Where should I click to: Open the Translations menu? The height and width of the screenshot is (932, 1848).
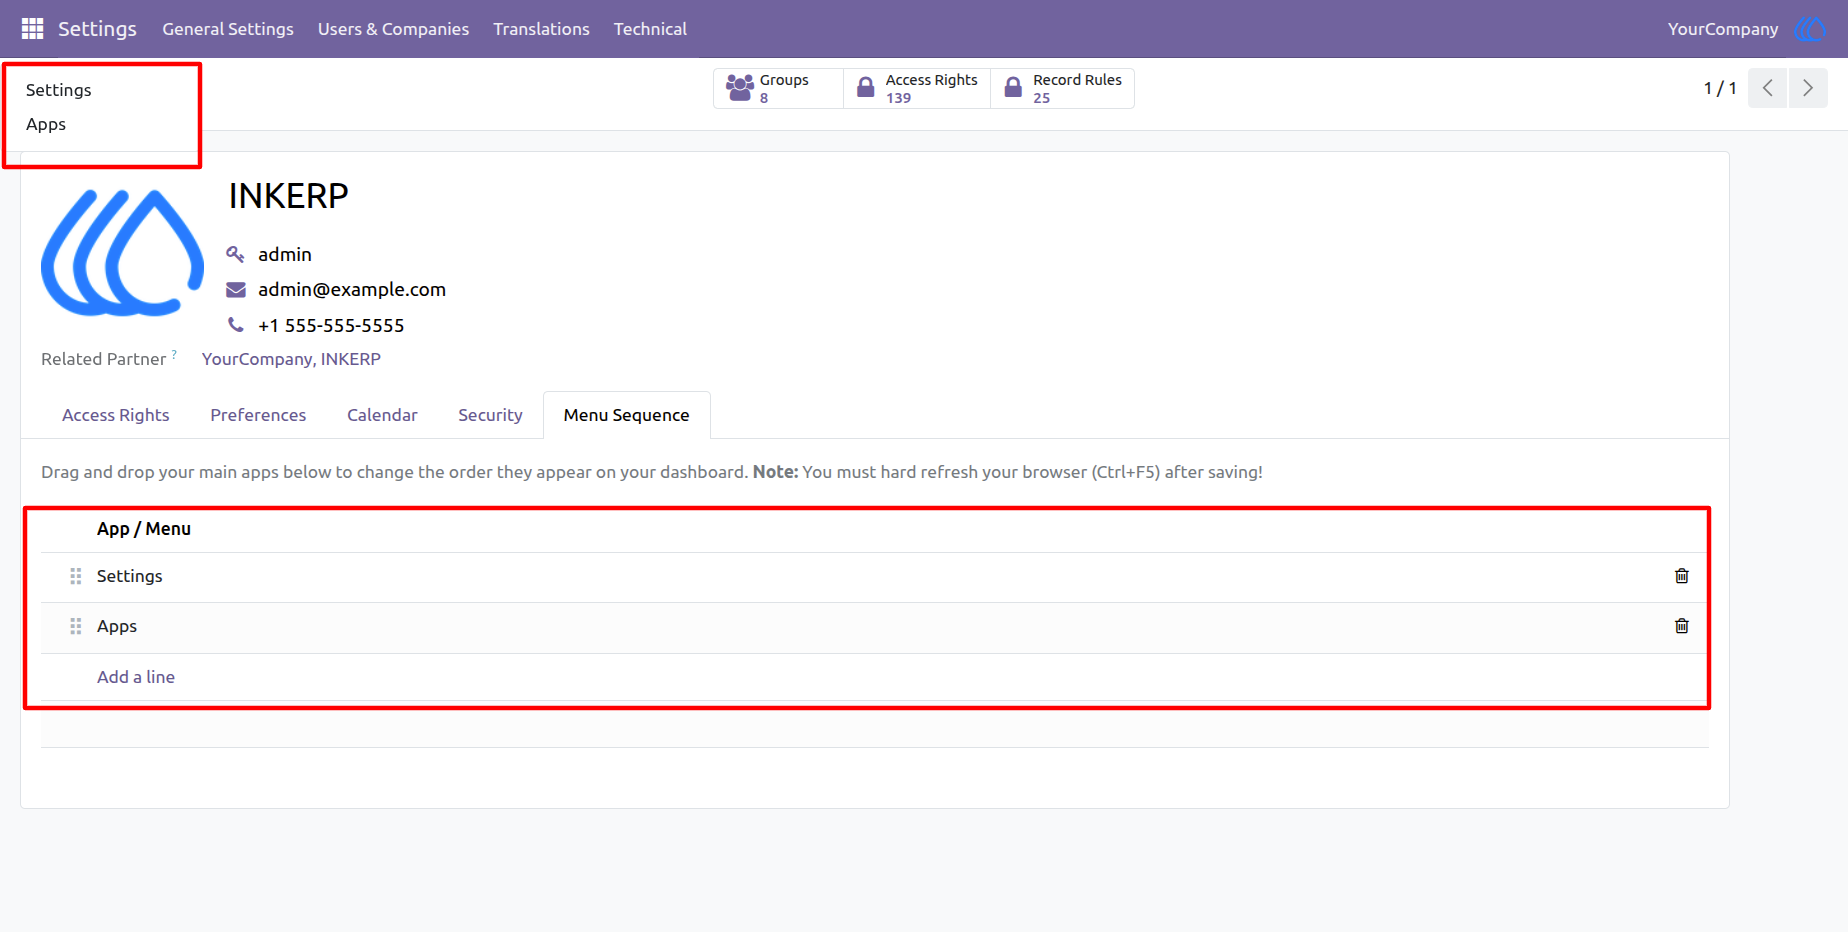point(541,29)
